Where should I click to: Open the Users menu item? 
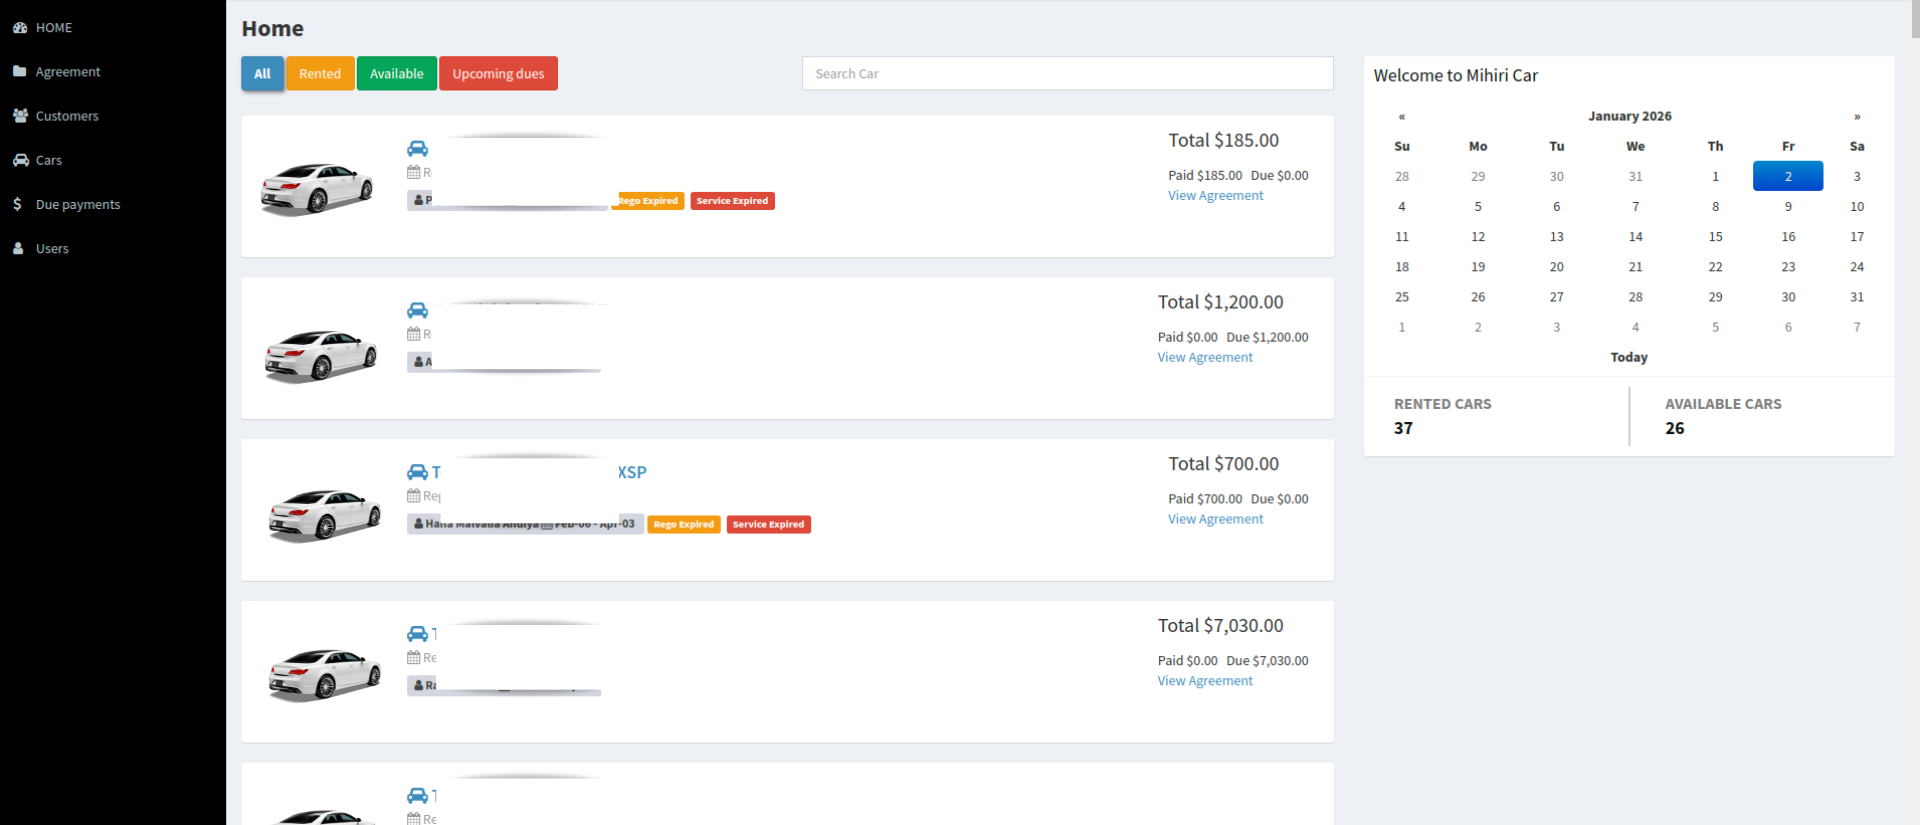[52, 248]
